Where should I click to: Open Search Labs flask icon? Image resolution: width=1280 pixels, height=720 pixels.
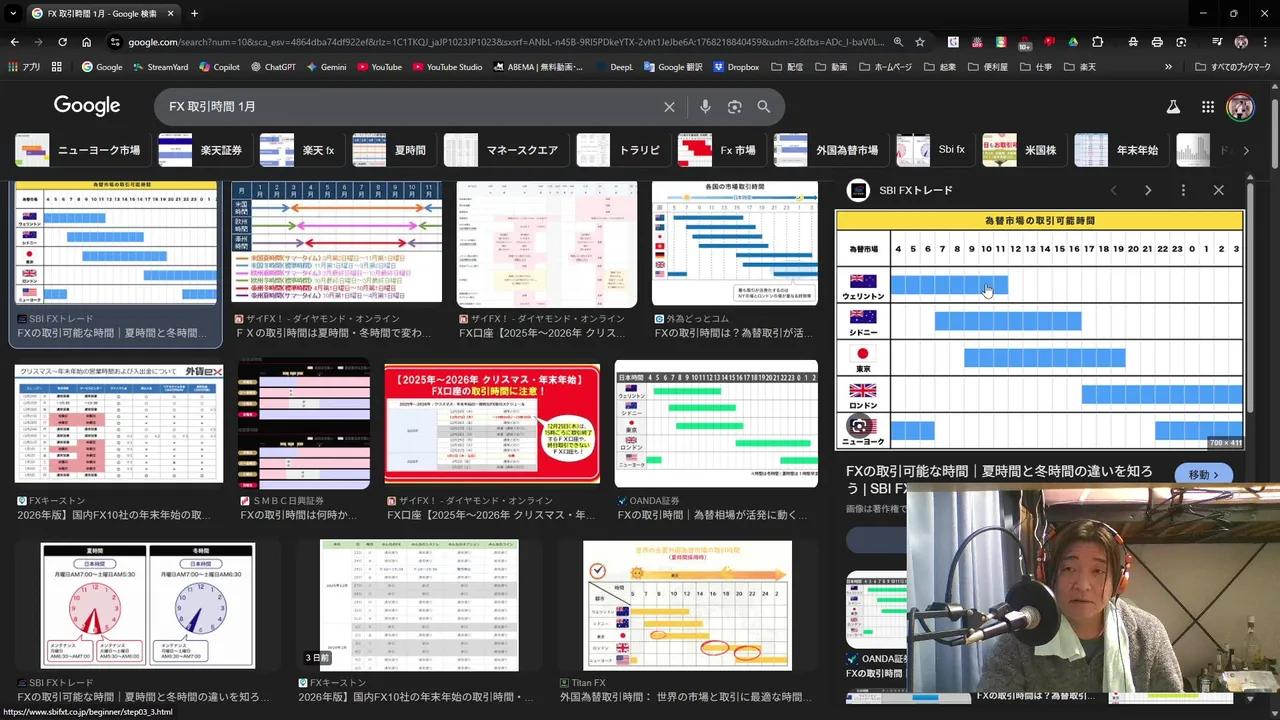[x=1174, y=107]
